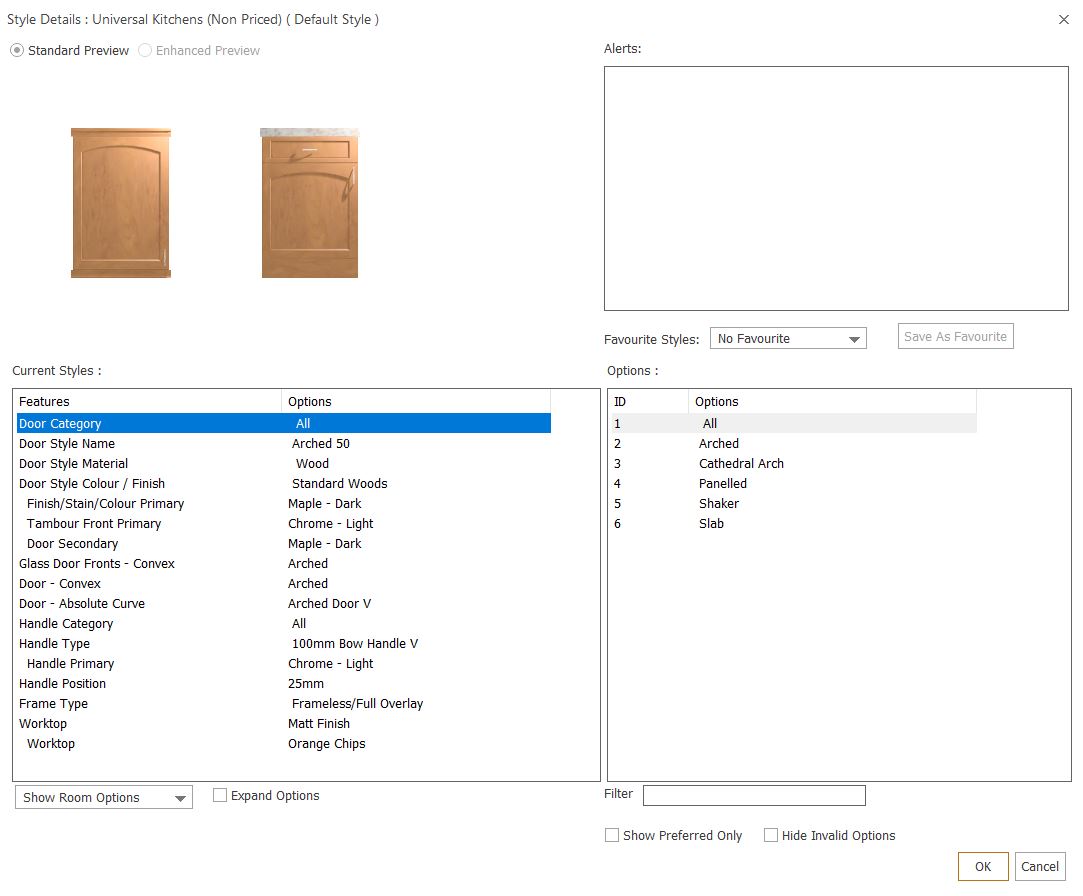Select the Standard Preview radio button
The height and width of the screenshot is (896, 1083).
(x=17, y=50)
